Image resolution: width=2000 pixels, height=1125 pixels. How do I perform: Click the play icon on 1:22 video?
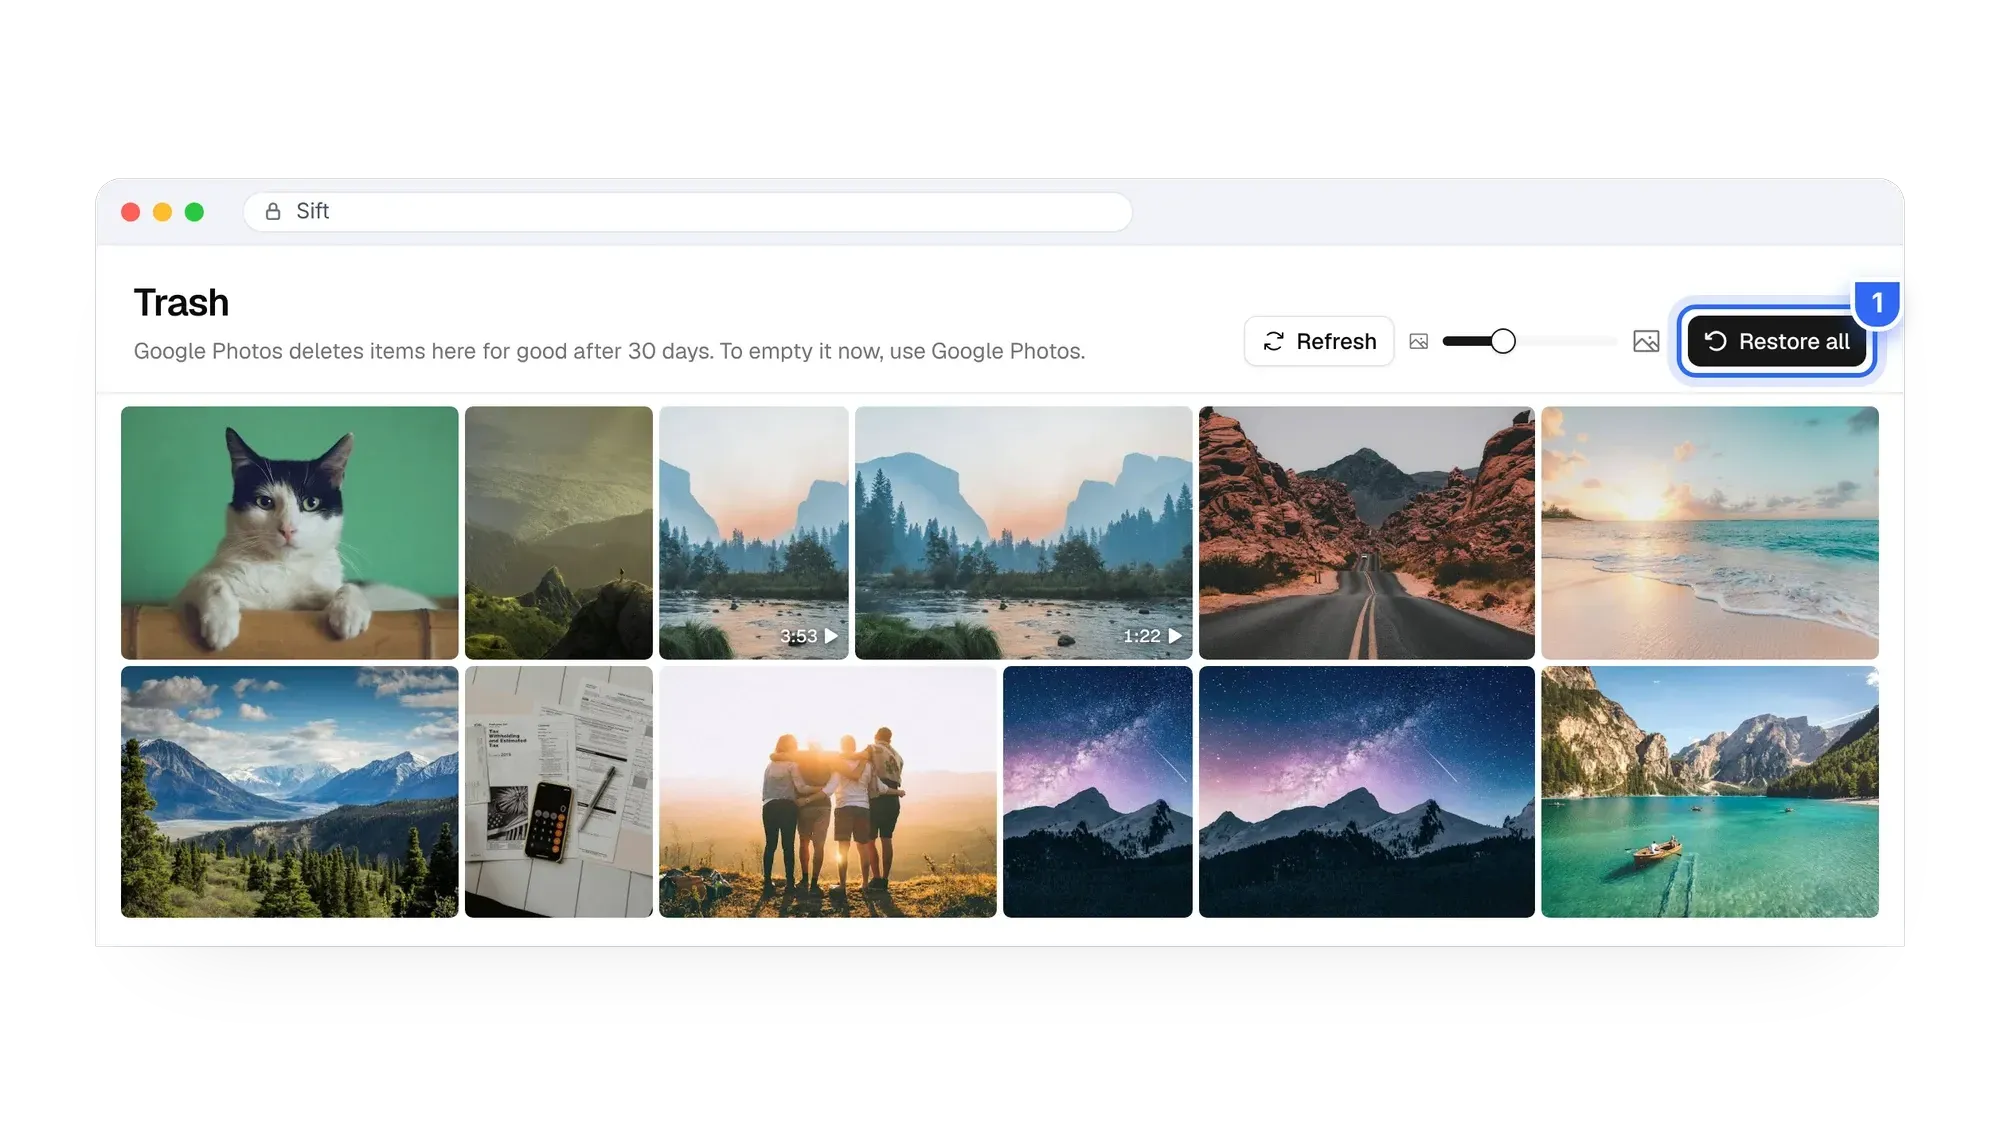click(1175, 636)
